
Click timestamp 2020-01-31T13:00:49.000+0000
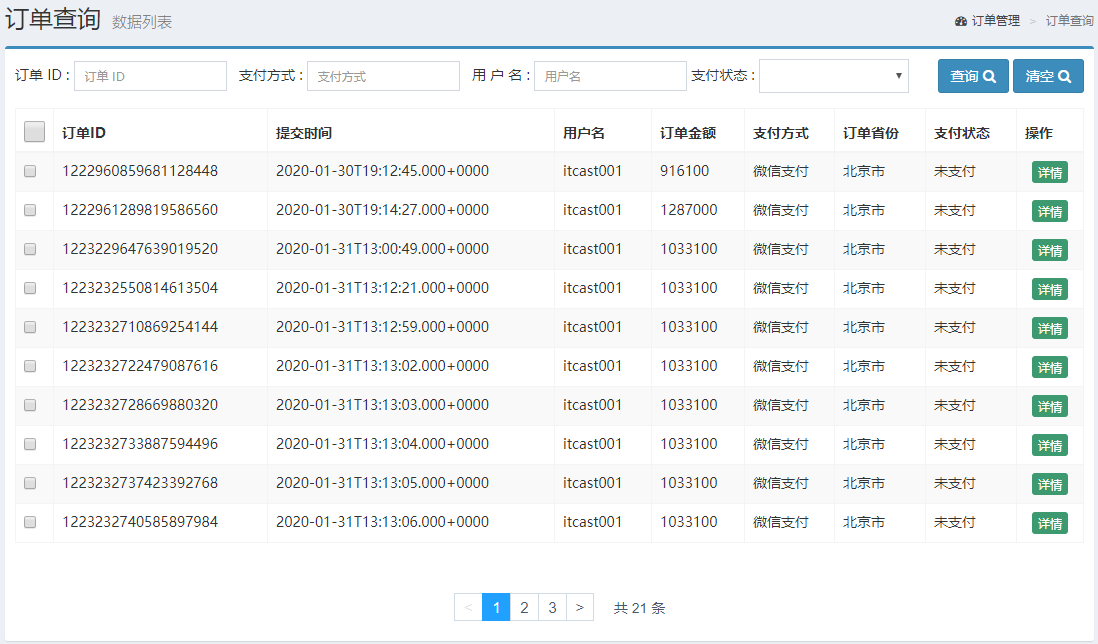pos(382,249)
